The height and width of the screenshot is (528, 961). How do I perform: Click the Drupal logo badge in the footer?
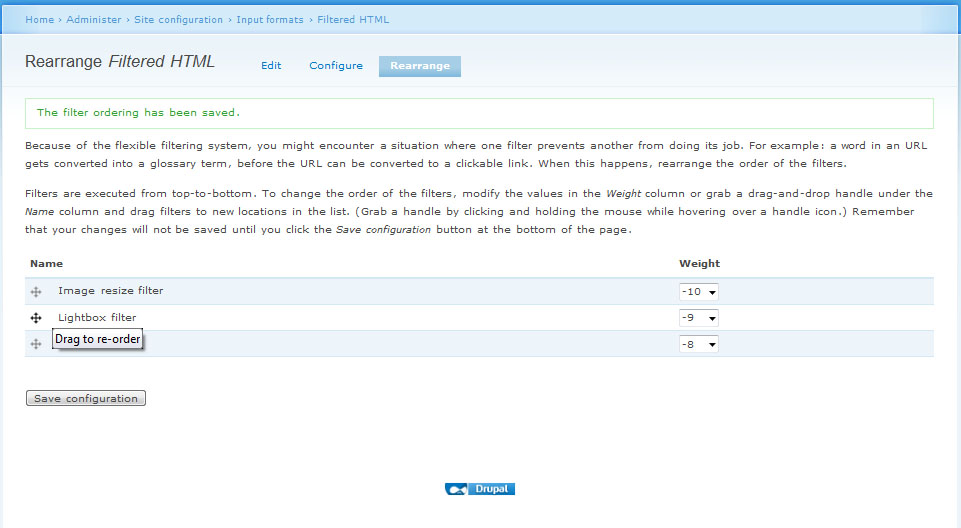pos(480,489)
